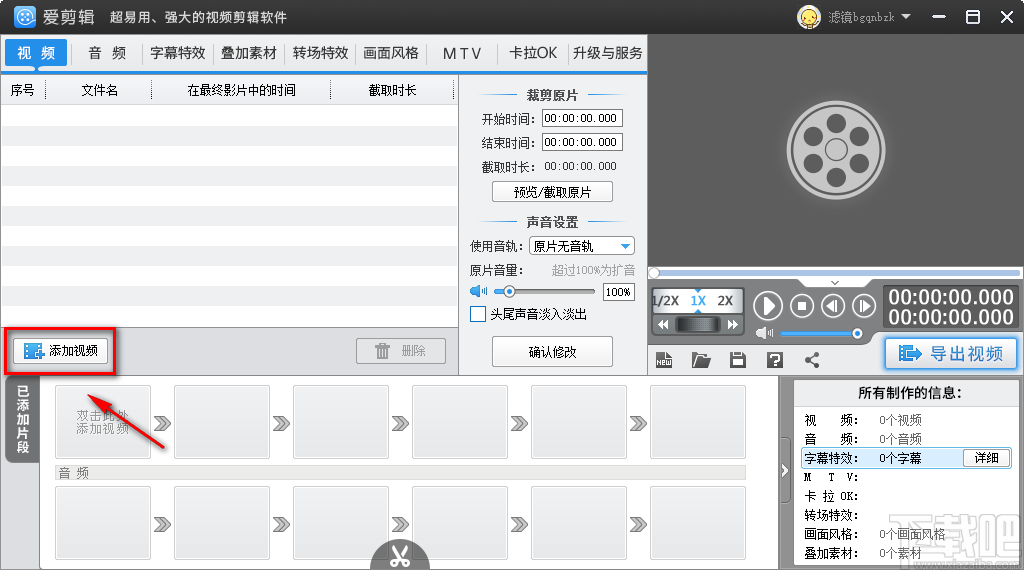Click the 截取时长 column header
Viewport: 1024px width, 570px height.
click(392, 90)
